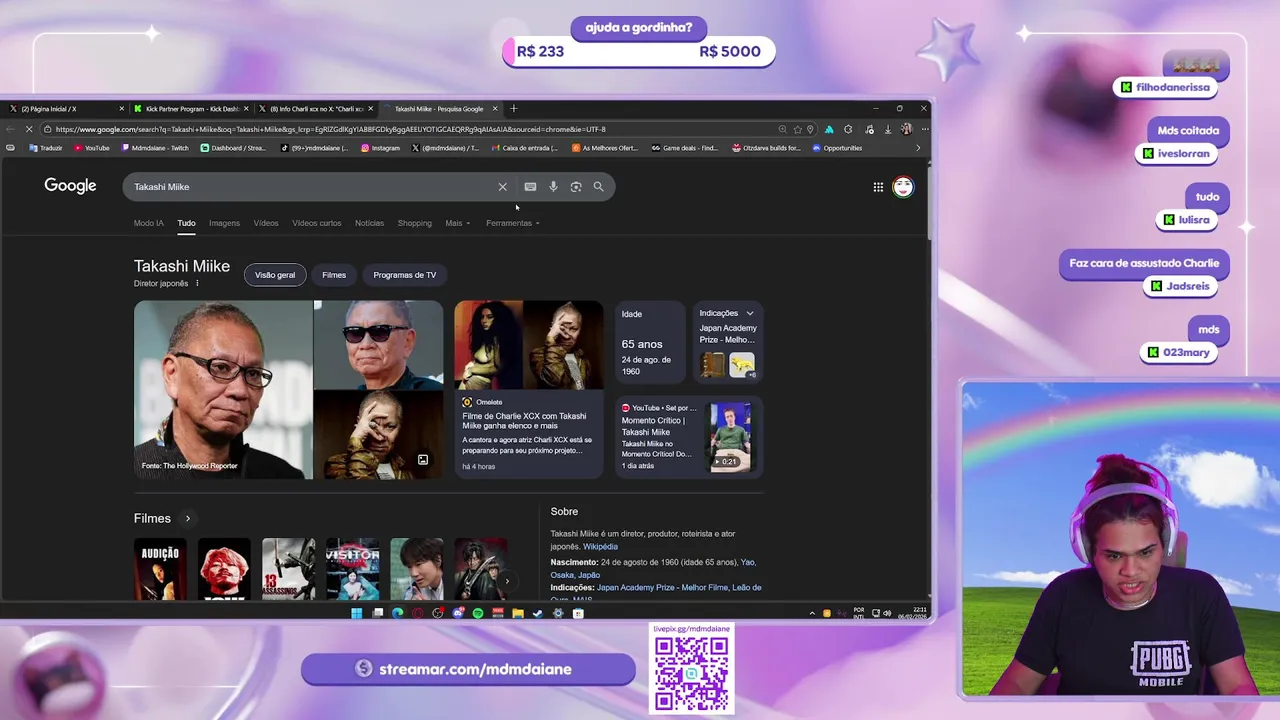Open Windows Start menu
This screenshot has height=720, width=1280.
356,613
